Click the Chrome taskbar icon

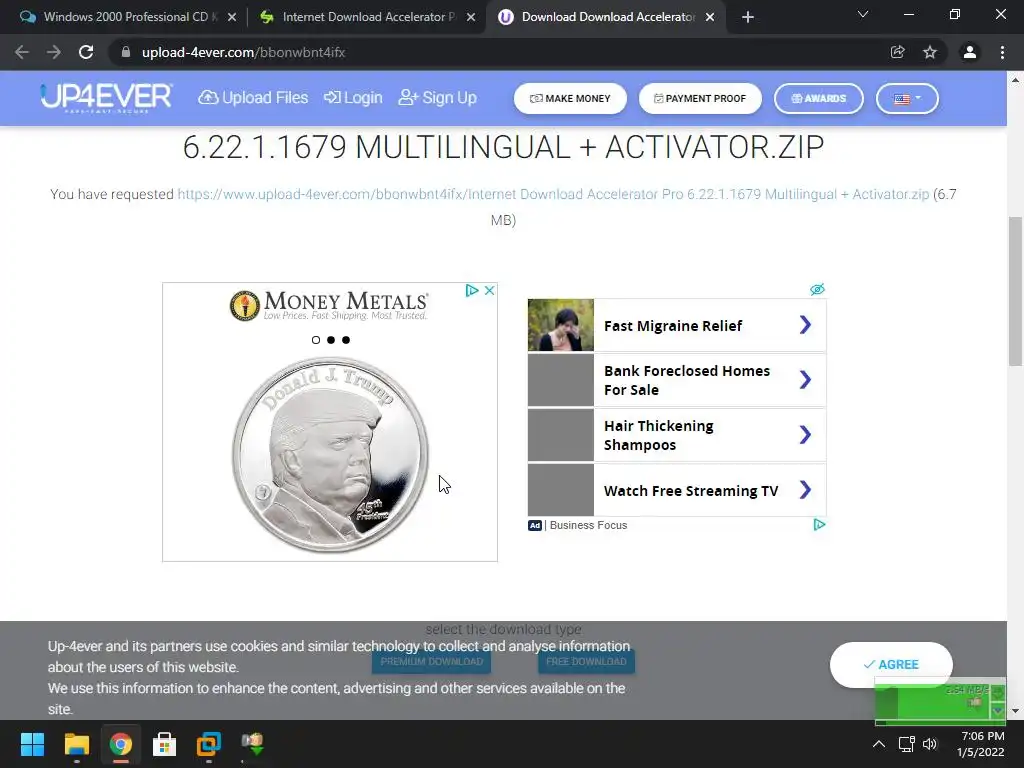tap(120, 744)
